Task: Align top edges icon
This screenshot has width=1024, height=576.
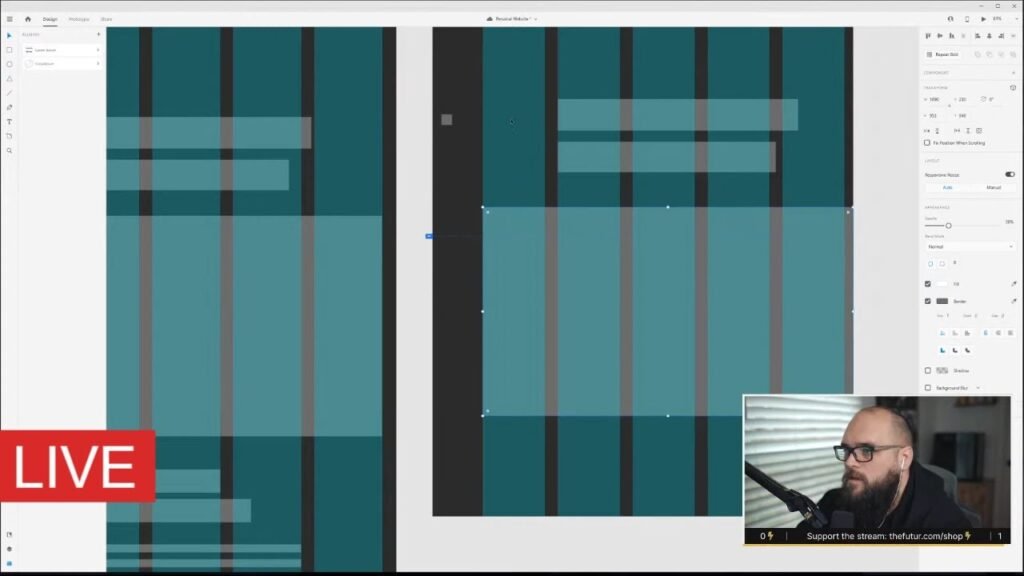Action: pos(928,36)
